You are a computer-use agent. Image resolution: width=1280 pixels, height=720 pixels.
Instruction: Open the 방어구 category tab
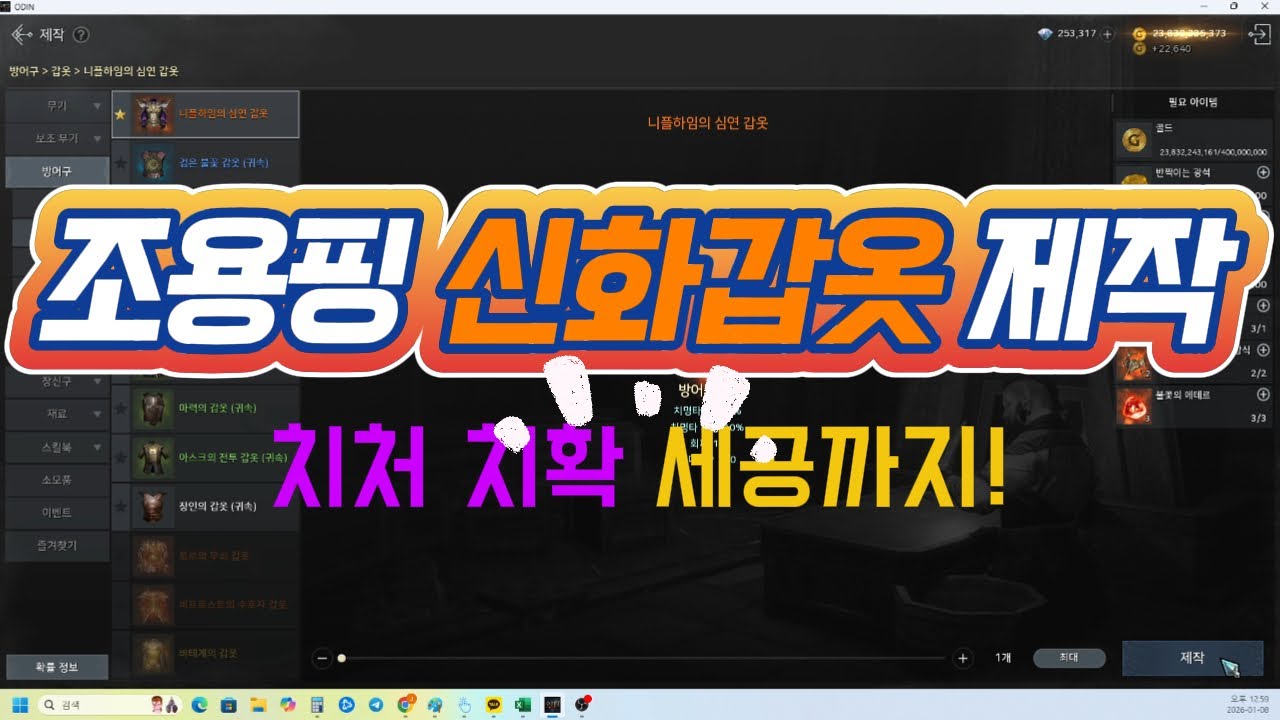57,172
